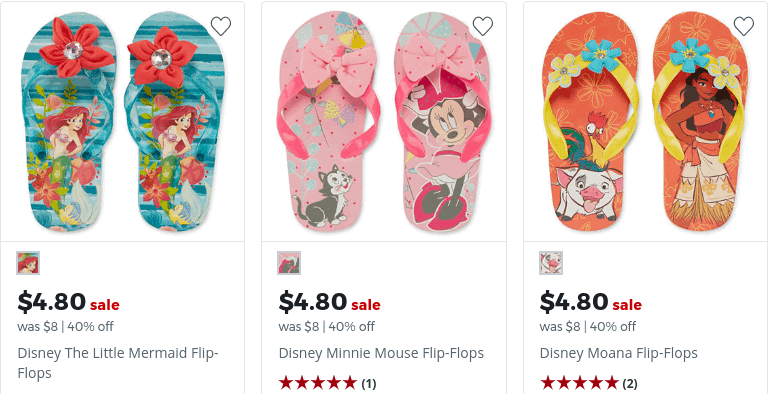776x394 pixels.
Task: Select the Minnie Mouse color swatch
Action: tap(289, 263)
